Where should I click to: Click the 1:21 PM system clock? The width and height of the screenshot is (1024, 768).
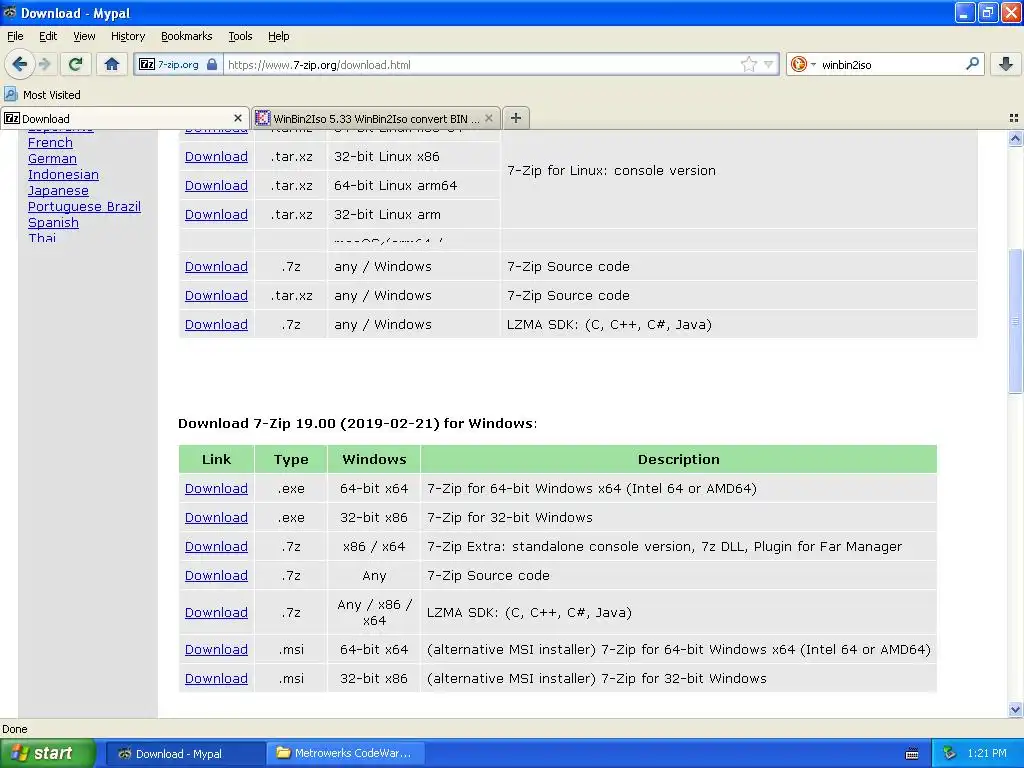tap(987, 753)
